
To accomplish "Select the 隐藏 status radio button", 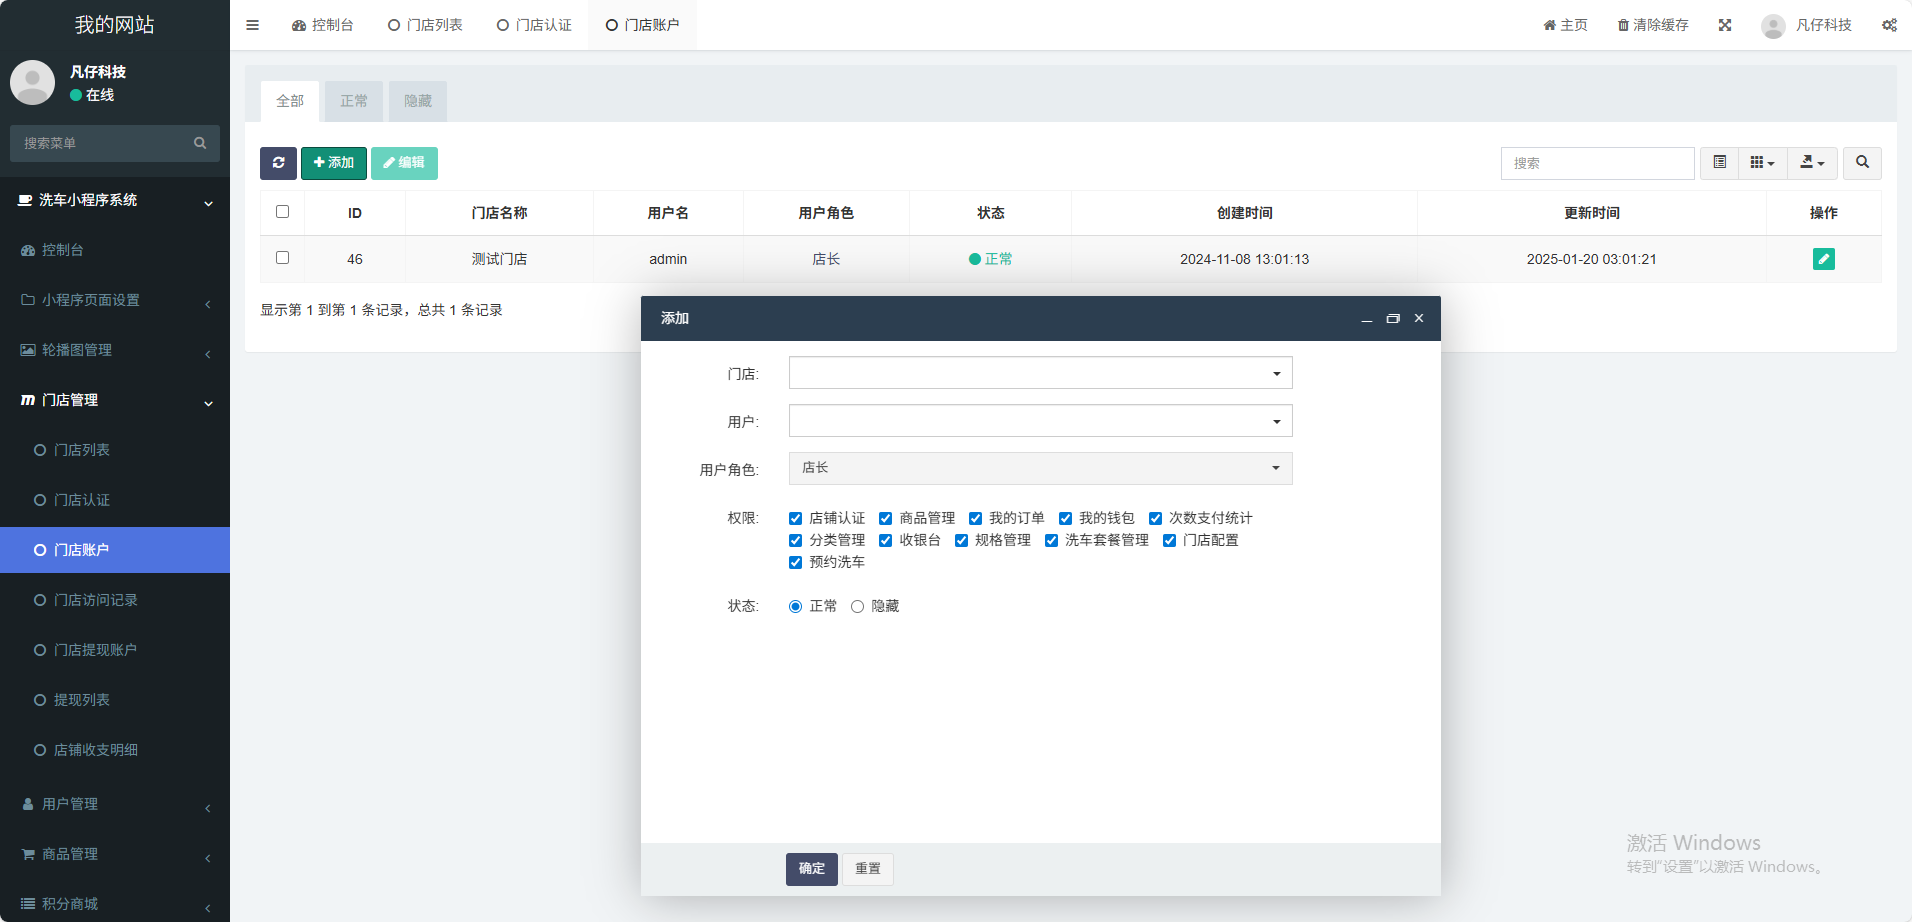I will (x=858, y=606).
